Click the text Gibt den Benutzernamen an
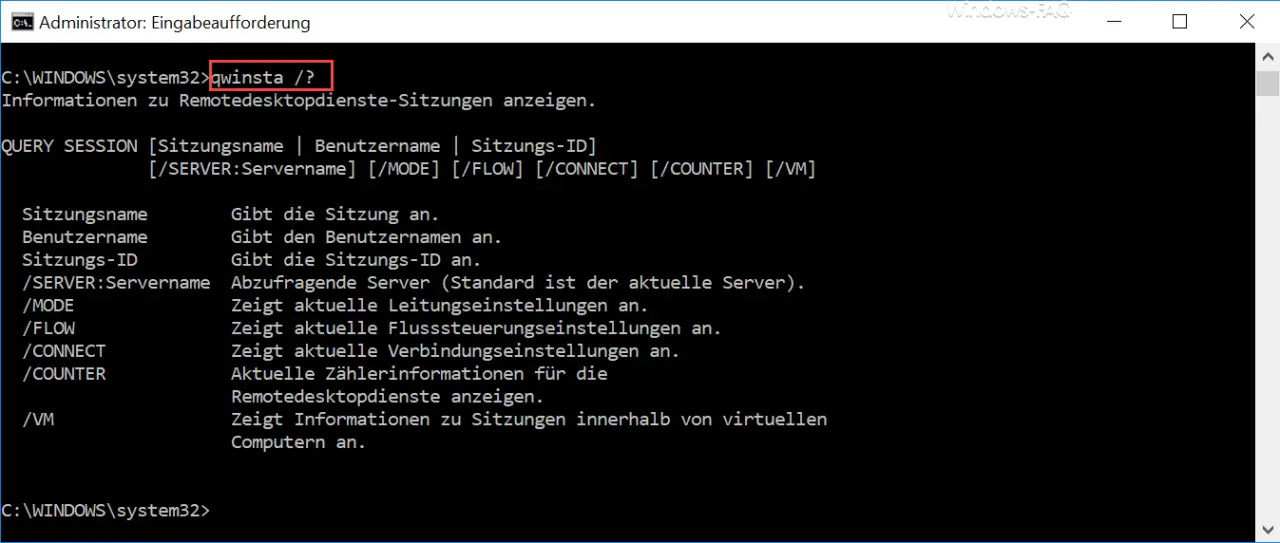Viewport: 1280px width, 543px height. click(x=366, y=237)
